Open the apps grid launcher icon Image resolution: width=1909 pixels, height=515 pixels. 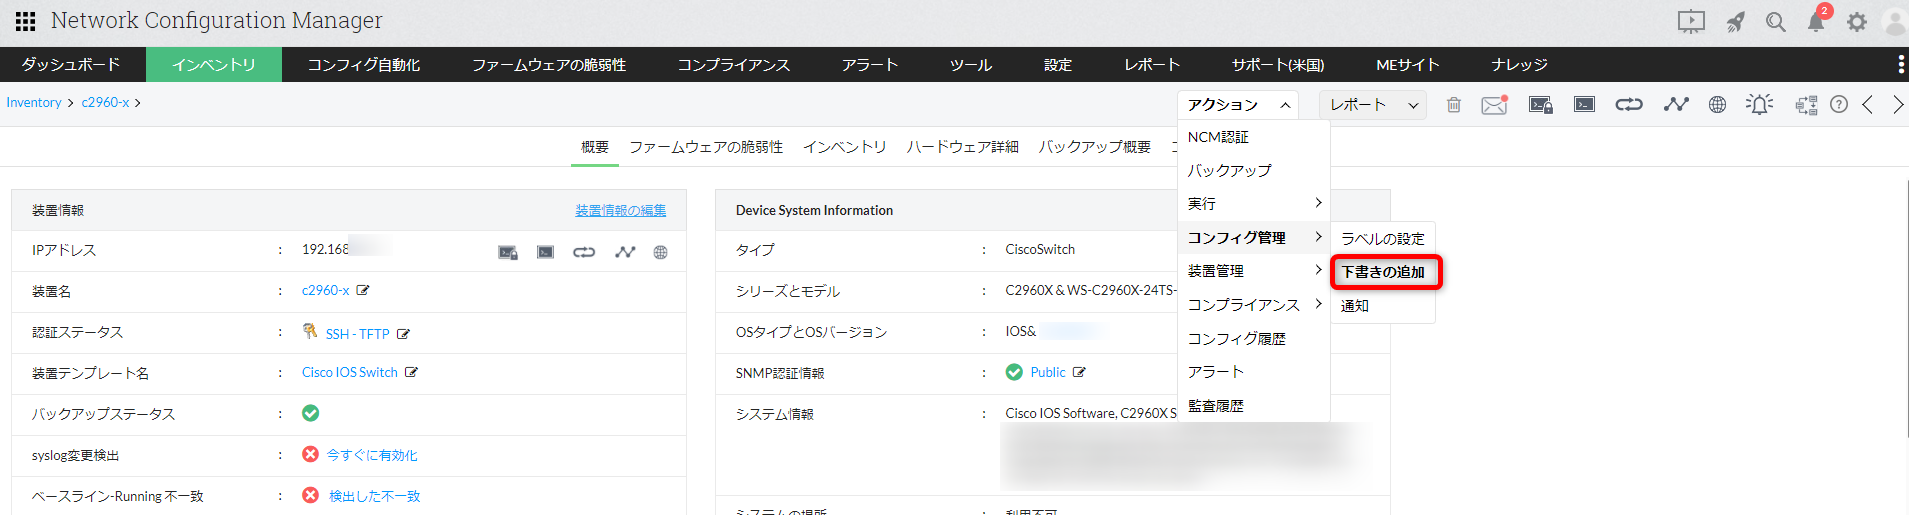25,21
